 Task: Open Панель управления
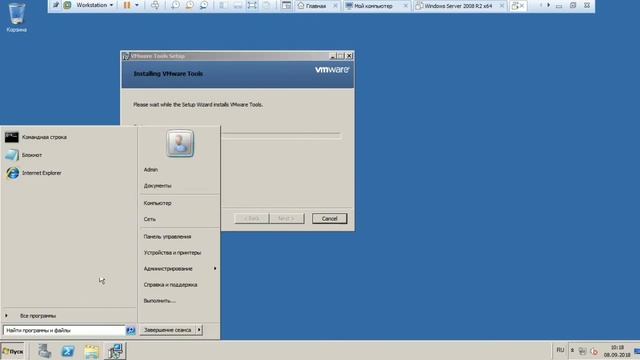167,237
